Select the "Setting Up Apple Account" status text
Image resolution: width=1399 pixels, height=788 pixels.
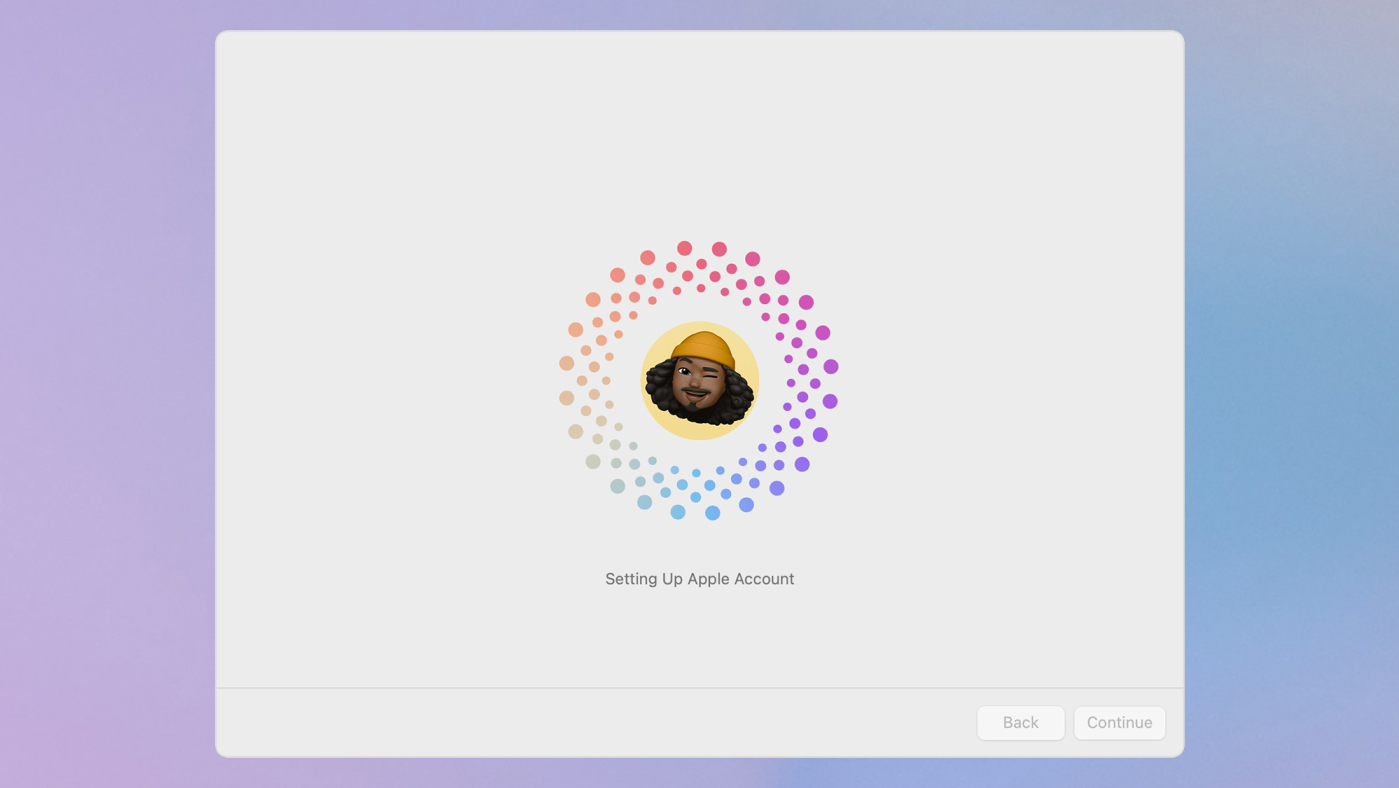[699, 579]
